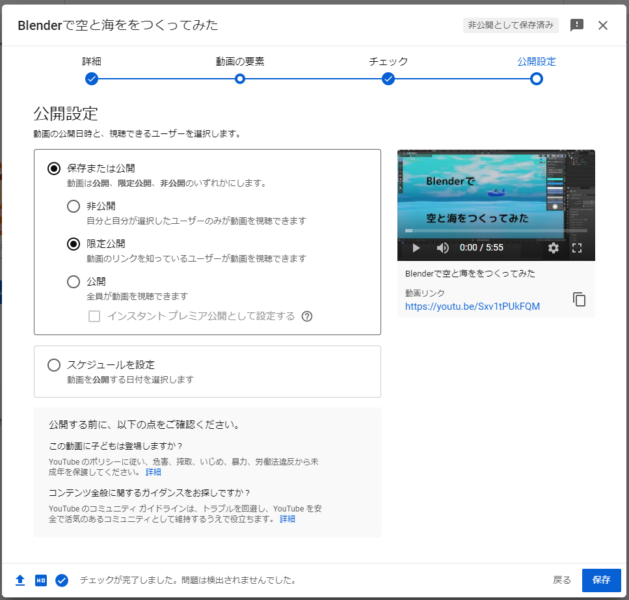This screenshot has width=629, height=600.
Task: Click the dialog title Blenderで空と海ををつくってみた
Action: tap(118, 25)
